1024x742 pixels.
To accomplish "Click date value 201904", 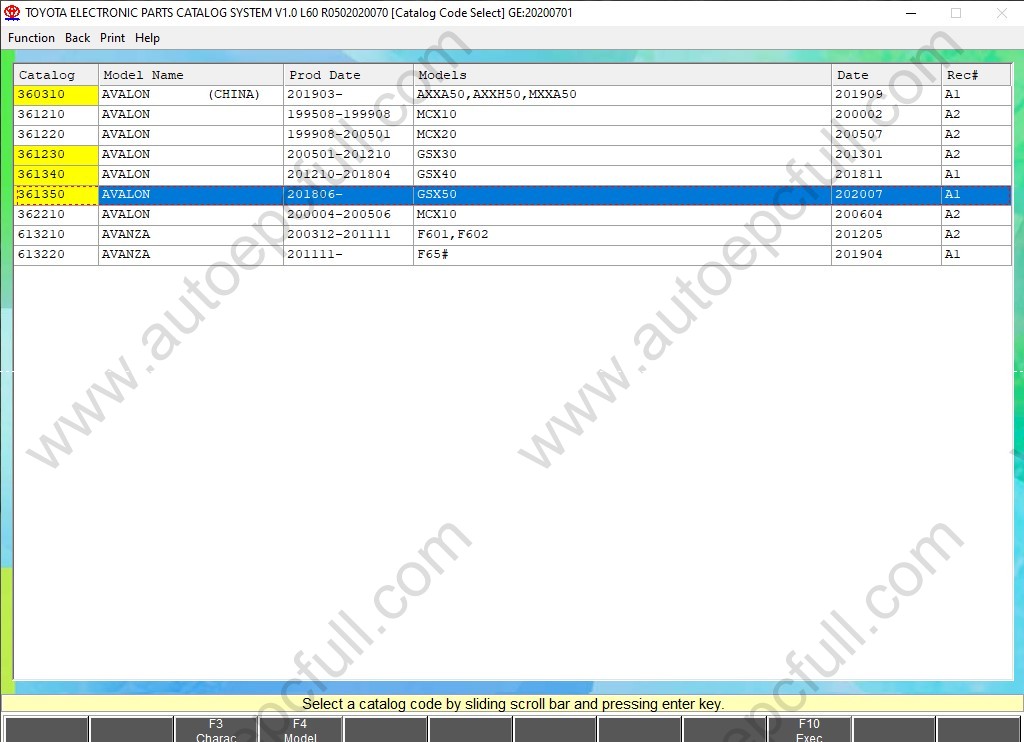I will click(x=886, y=255).
